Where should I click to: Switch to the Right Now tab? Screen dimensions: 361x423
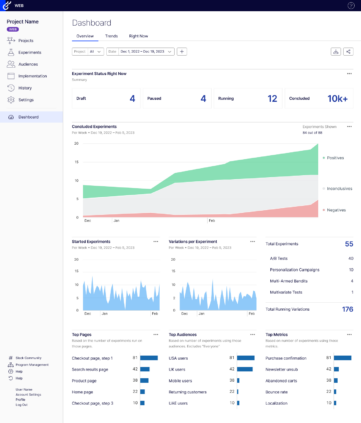138,36
